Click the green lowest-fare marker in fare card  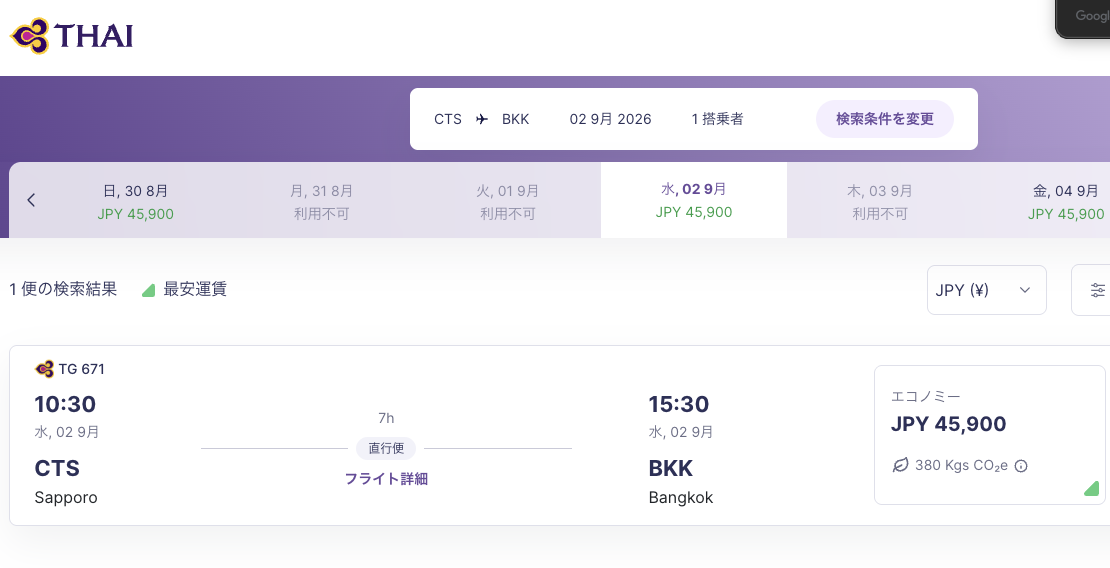1091,488
